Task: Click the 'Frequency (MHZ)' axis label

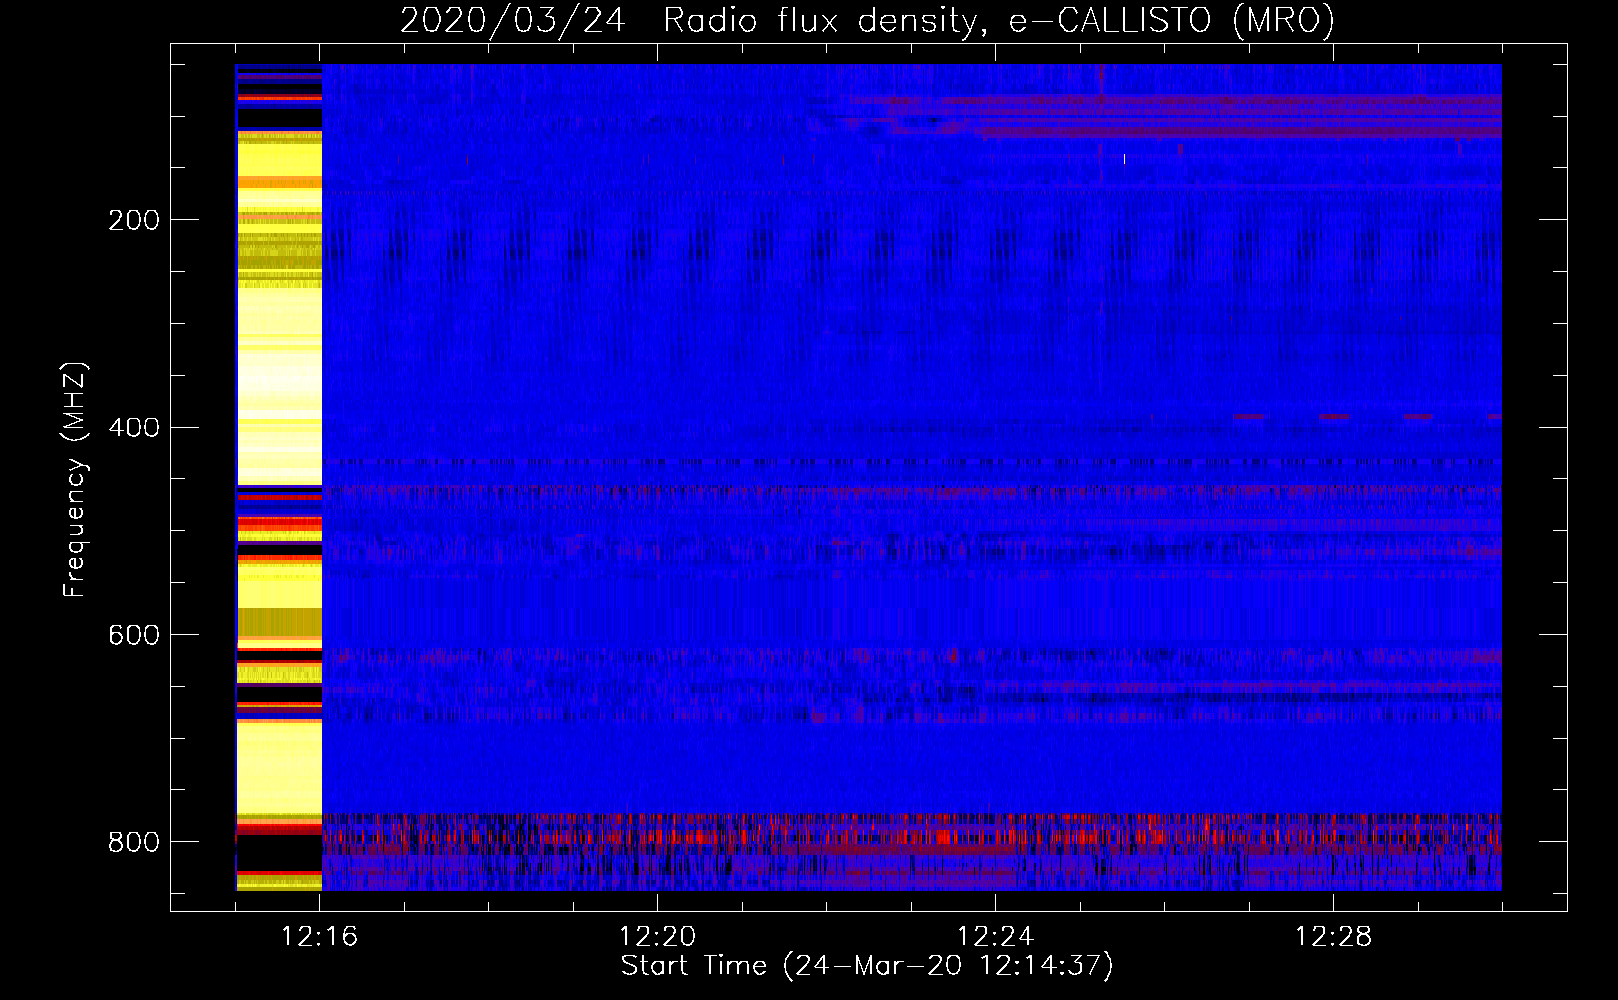Action: (75, 479)
